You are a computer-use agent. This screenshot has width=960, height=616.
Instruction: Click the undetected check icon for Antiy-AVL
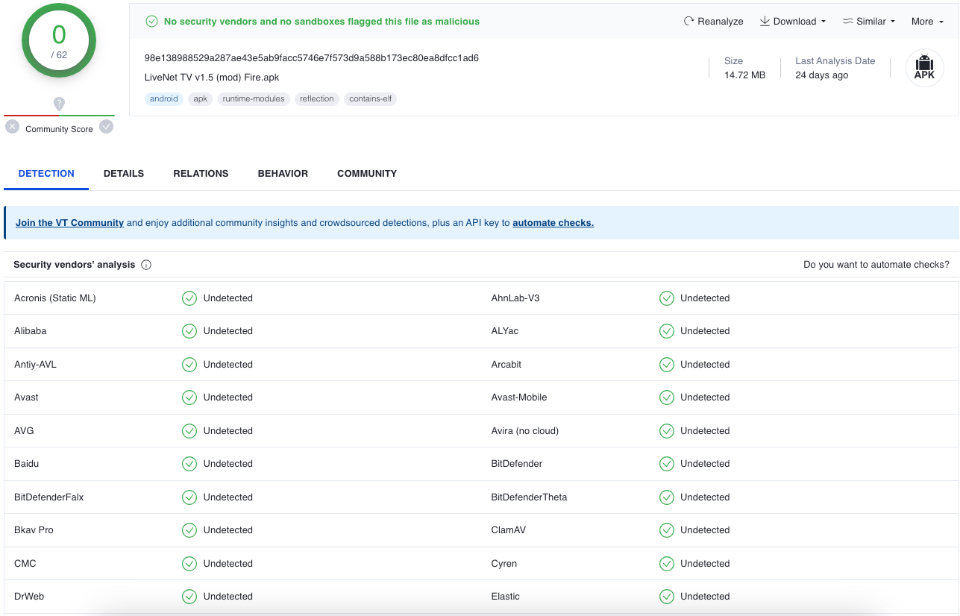(x=189, y=364)
